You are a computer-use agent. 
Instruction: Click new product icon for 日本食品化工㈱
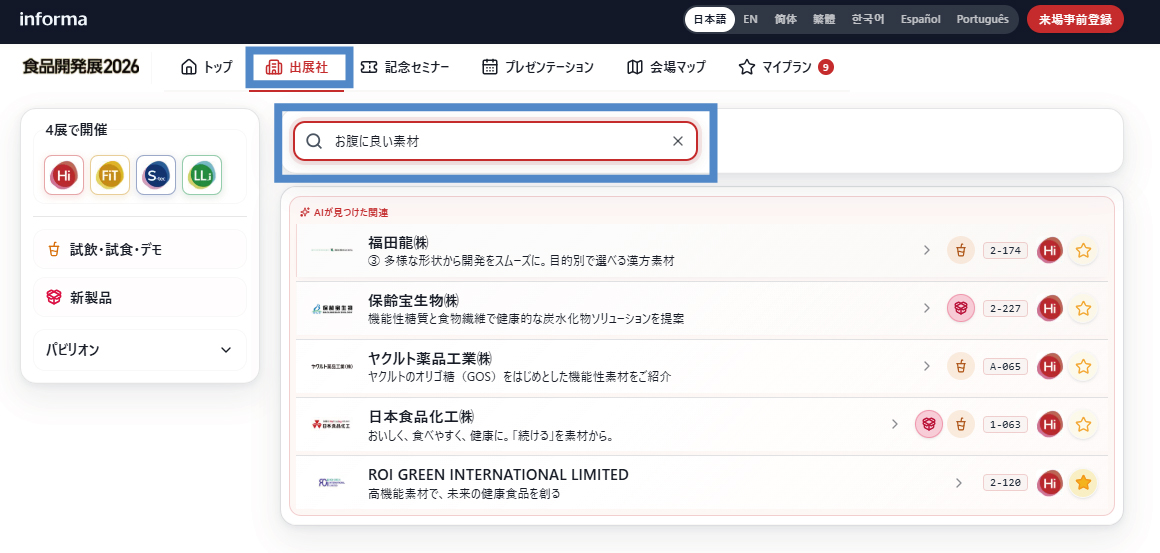928,424
